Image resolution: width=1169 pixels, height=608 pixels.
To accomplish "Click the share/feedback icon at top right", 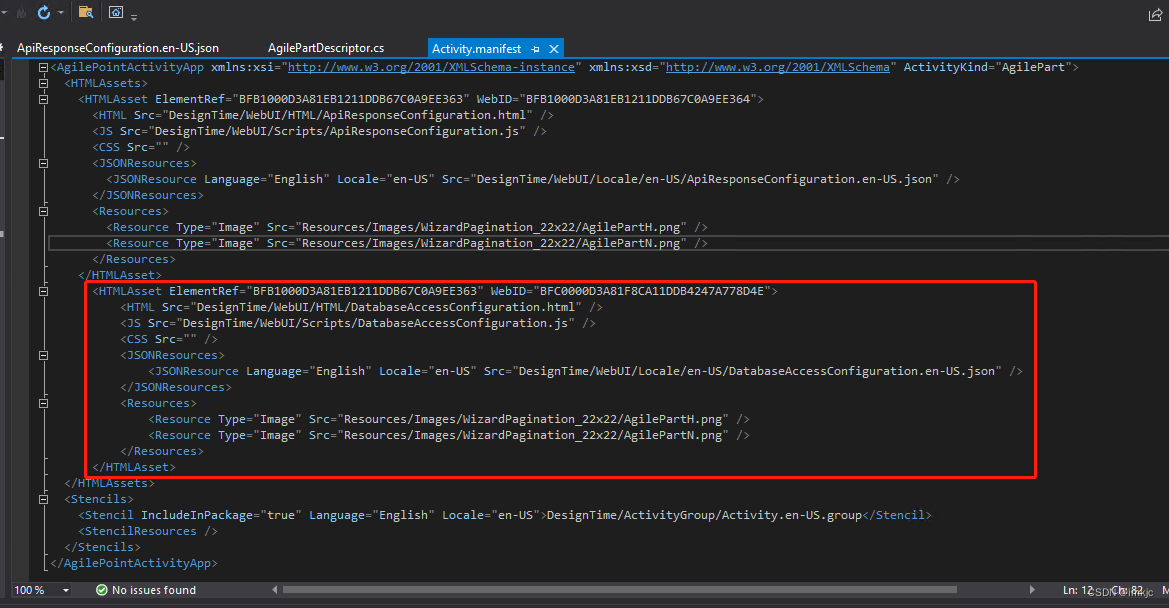I will click(x=1155, y=13).
